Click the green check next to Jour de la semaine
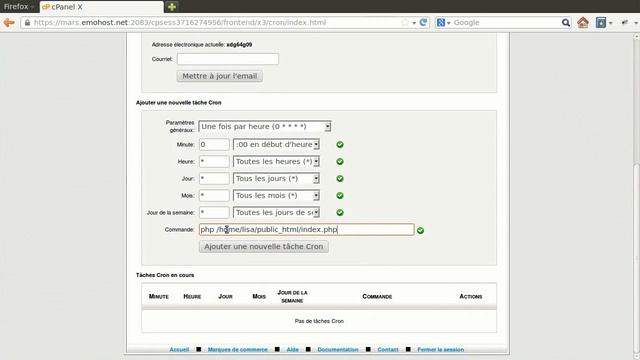Image resolution: width=640 pixels, height=360 pixels. click(340, 213)
